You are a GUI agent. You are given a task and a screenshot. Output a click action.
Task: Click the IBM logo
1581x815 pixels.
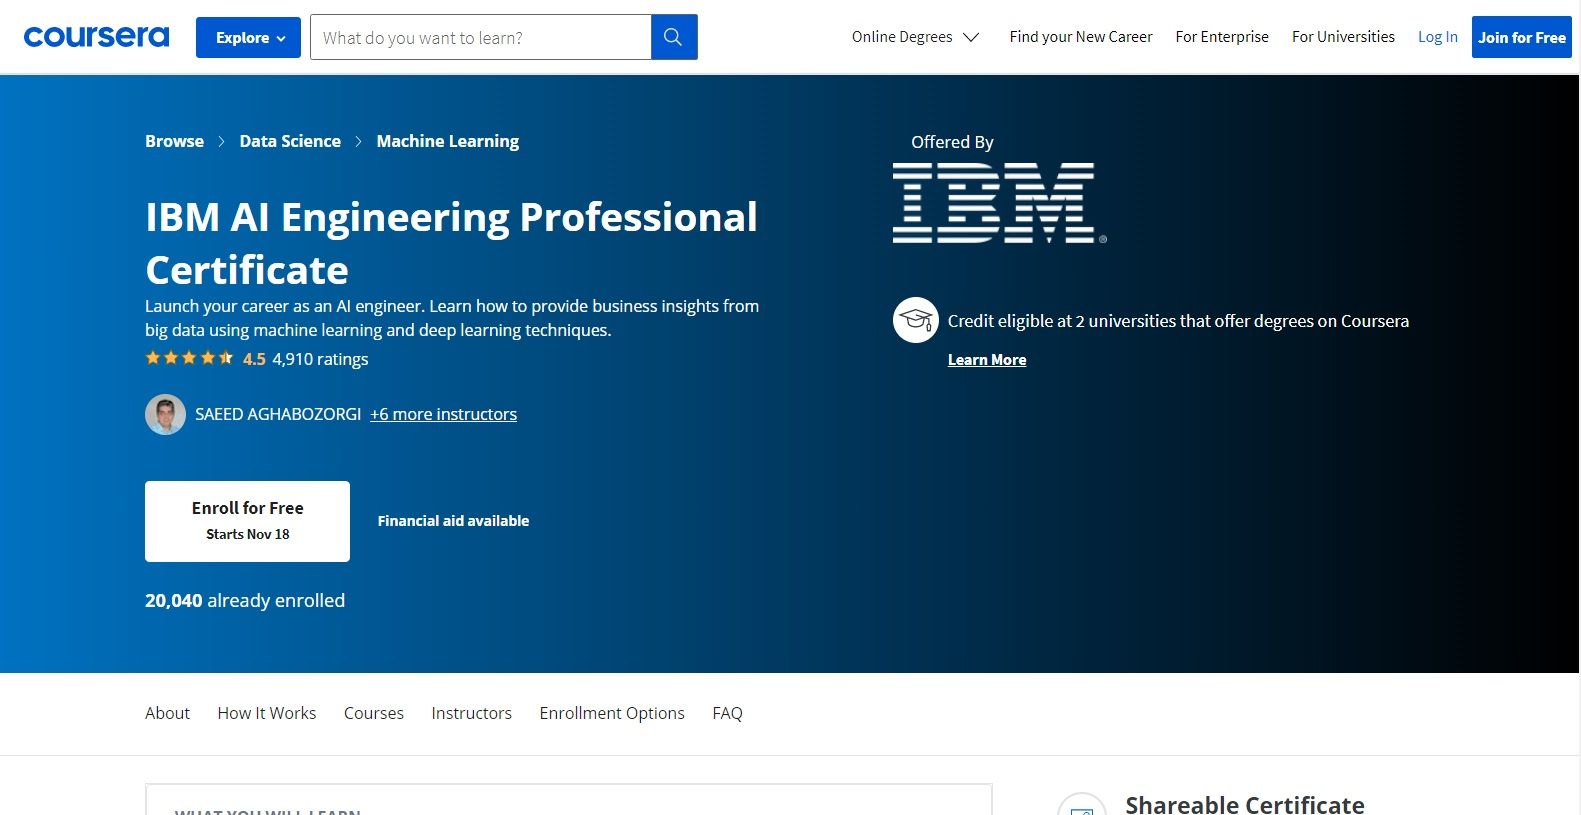point(998,203)
